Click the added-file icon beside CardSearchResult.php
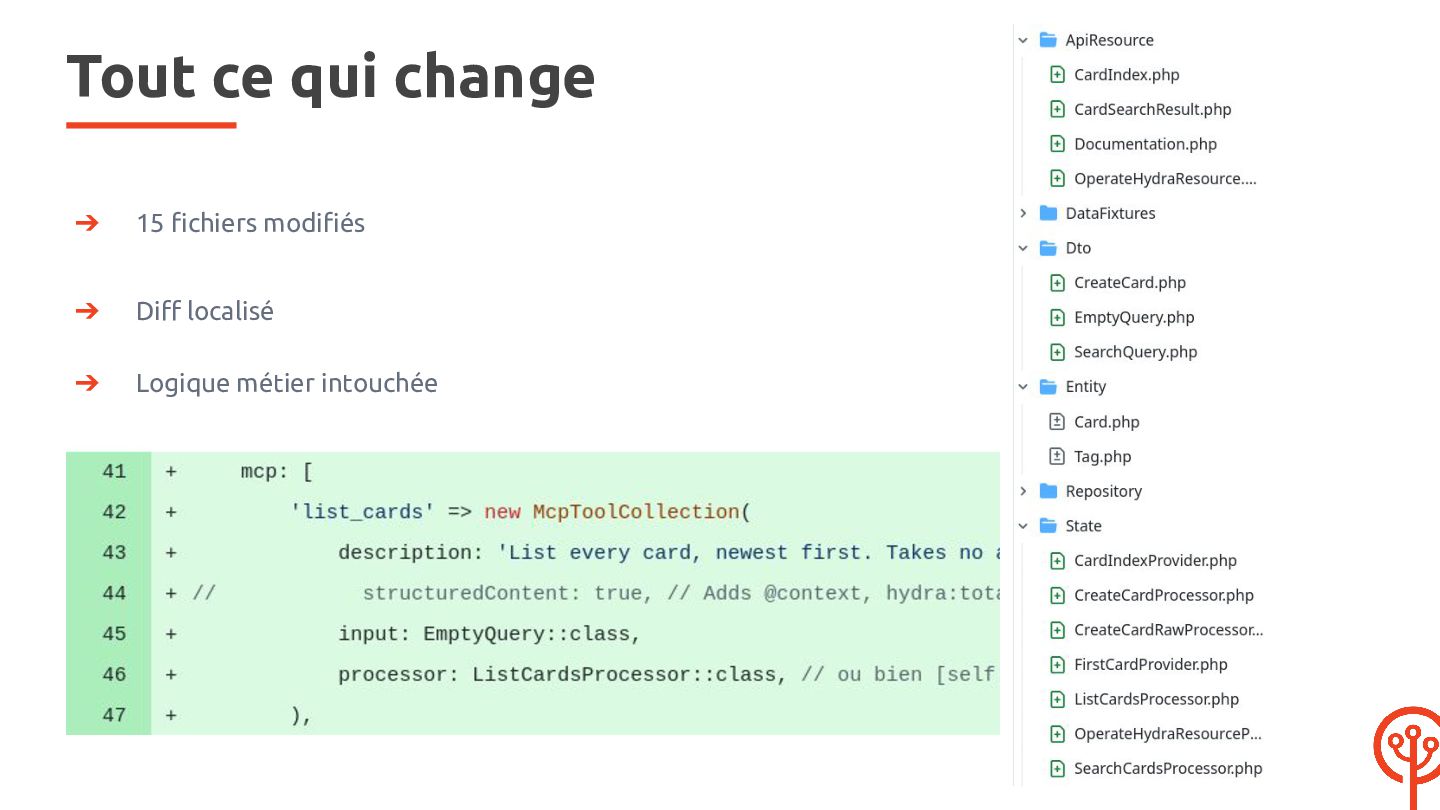Image resolution: width=1440 pixels, height=810 pixels. [1057, 109]
